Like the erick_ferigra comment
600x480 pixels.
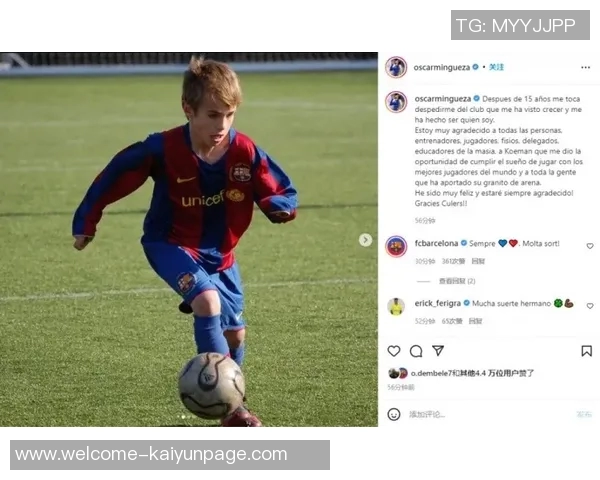(590, 306)
